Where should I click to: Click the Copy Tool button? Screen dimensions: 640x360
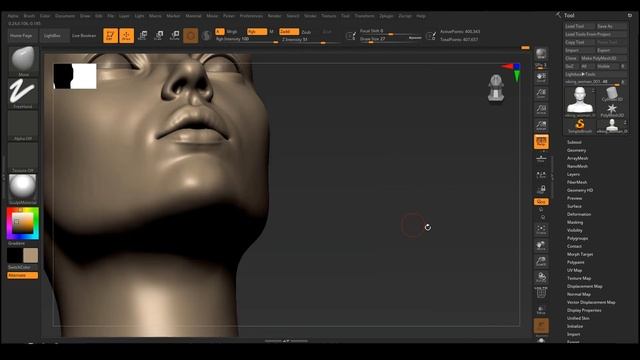[580, 42]
